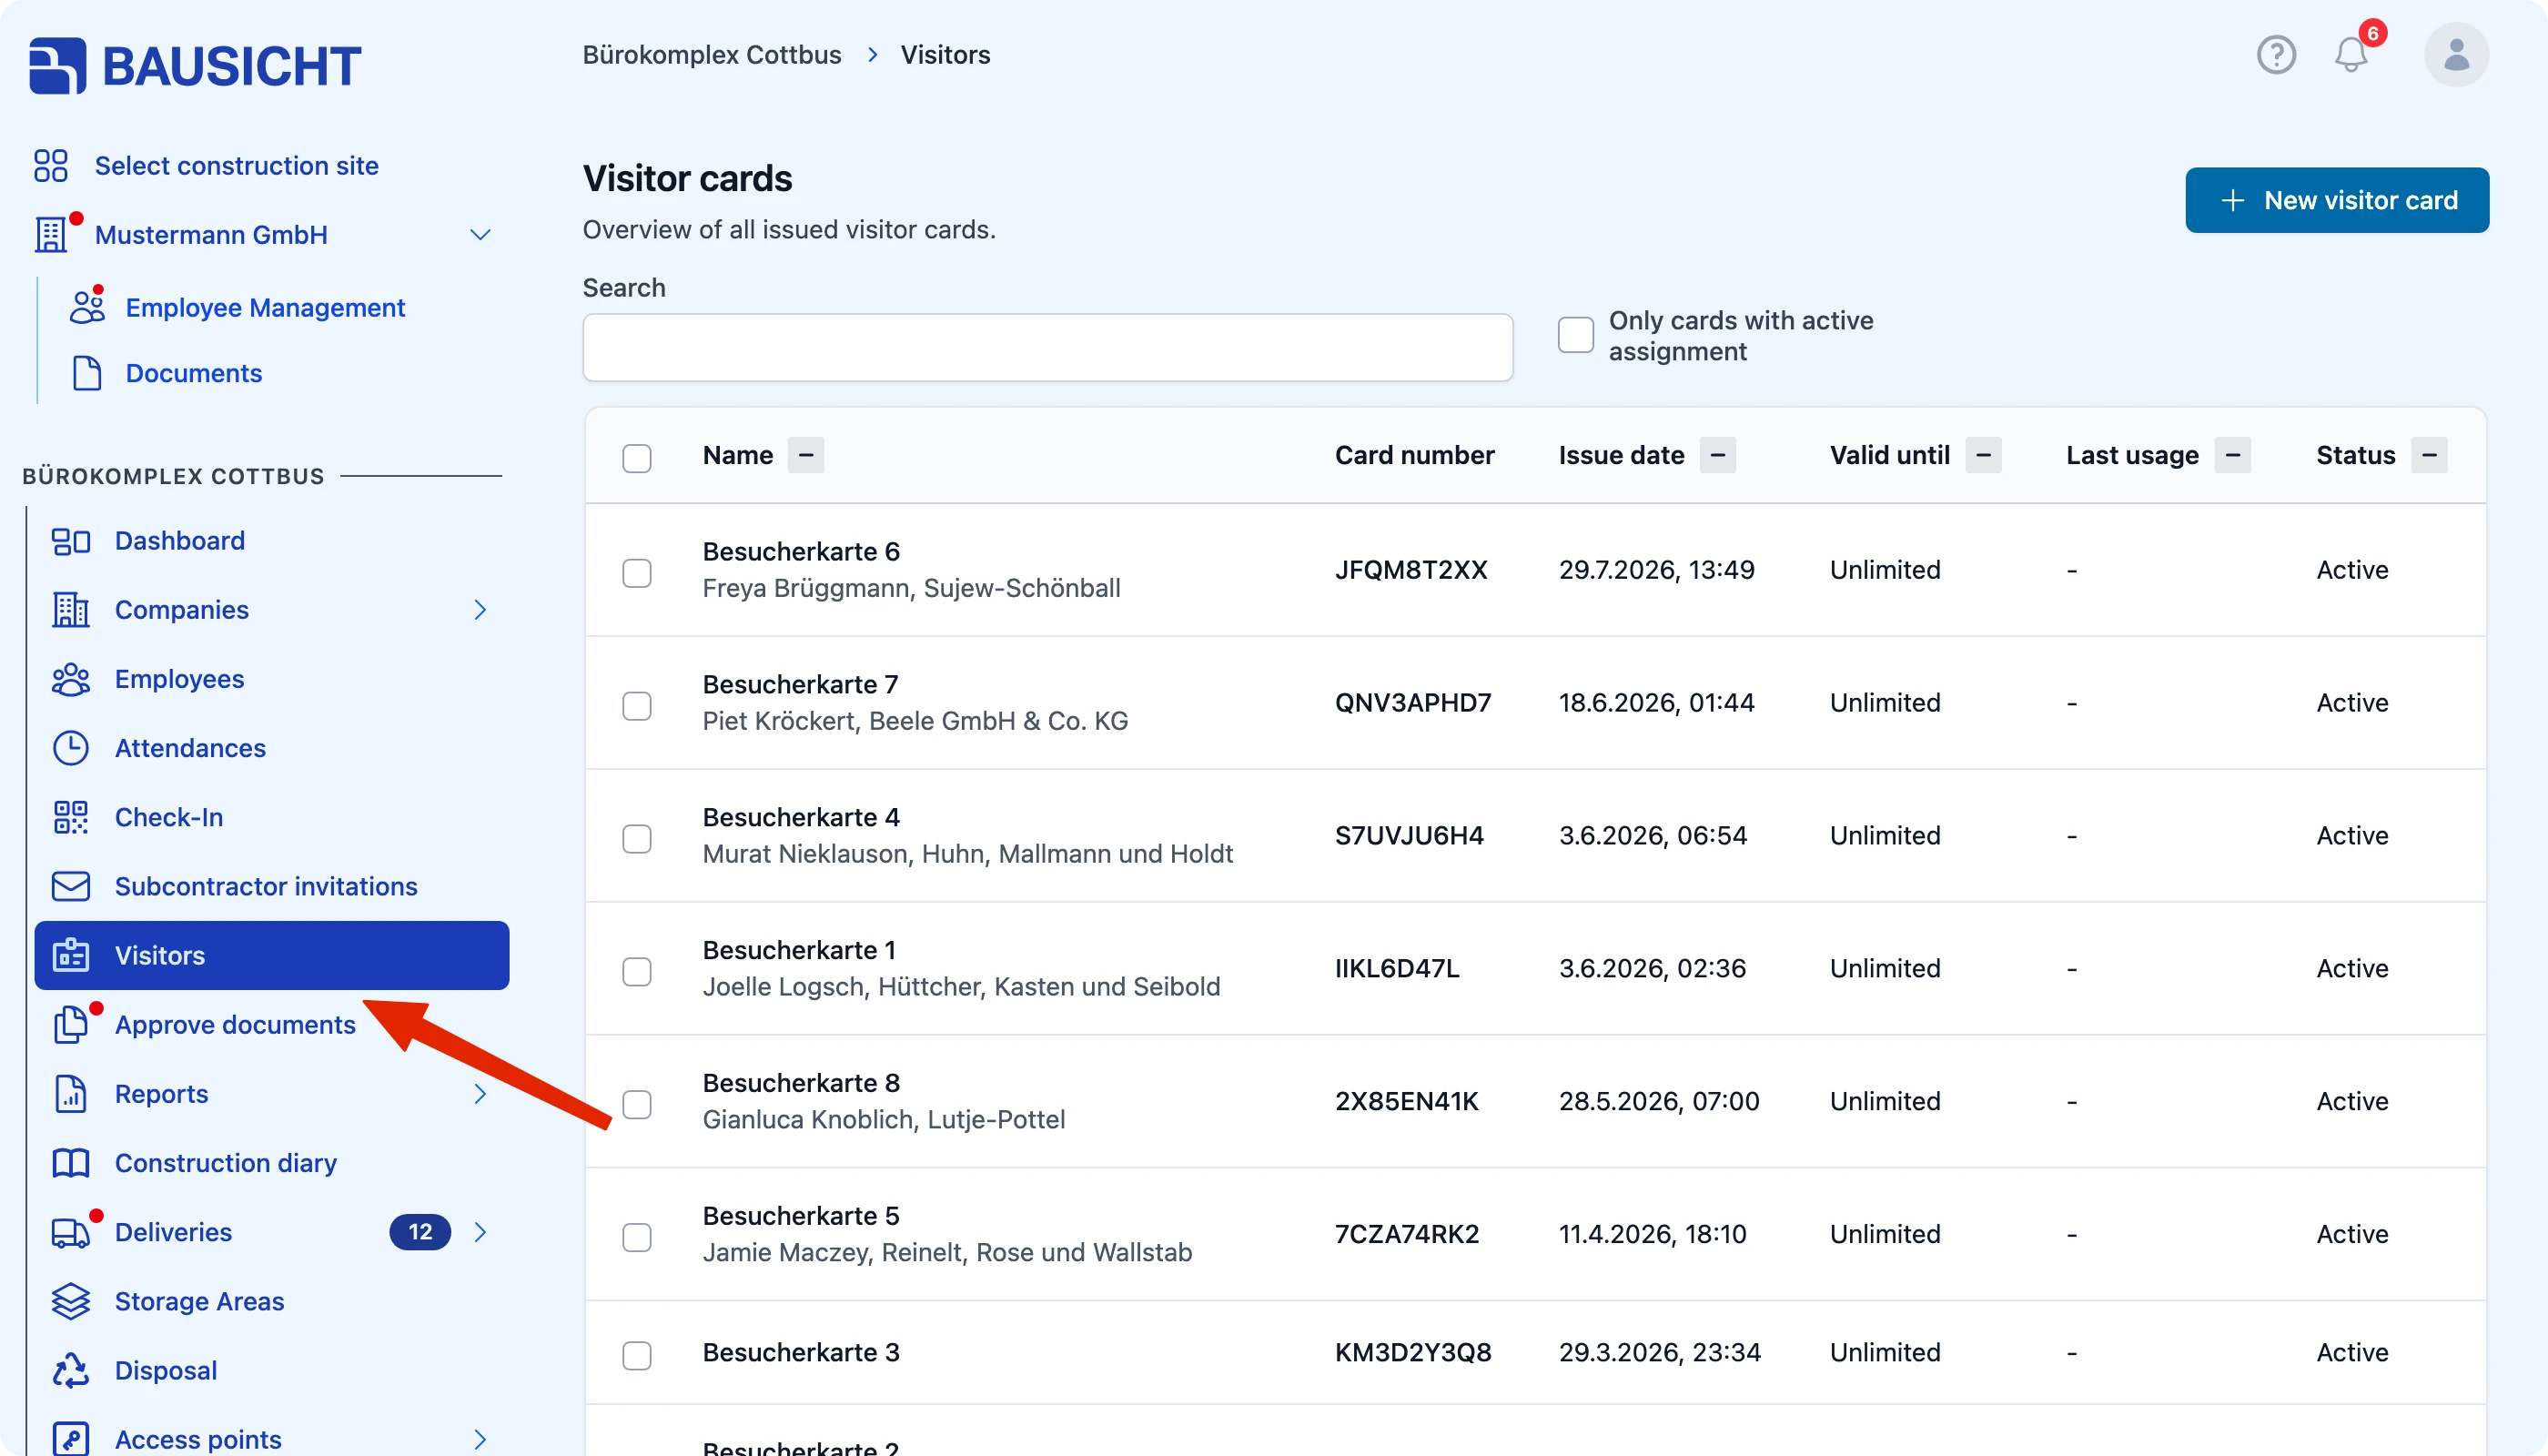Click the Documents file icon

pyautogui.click(x=87, y=373)
